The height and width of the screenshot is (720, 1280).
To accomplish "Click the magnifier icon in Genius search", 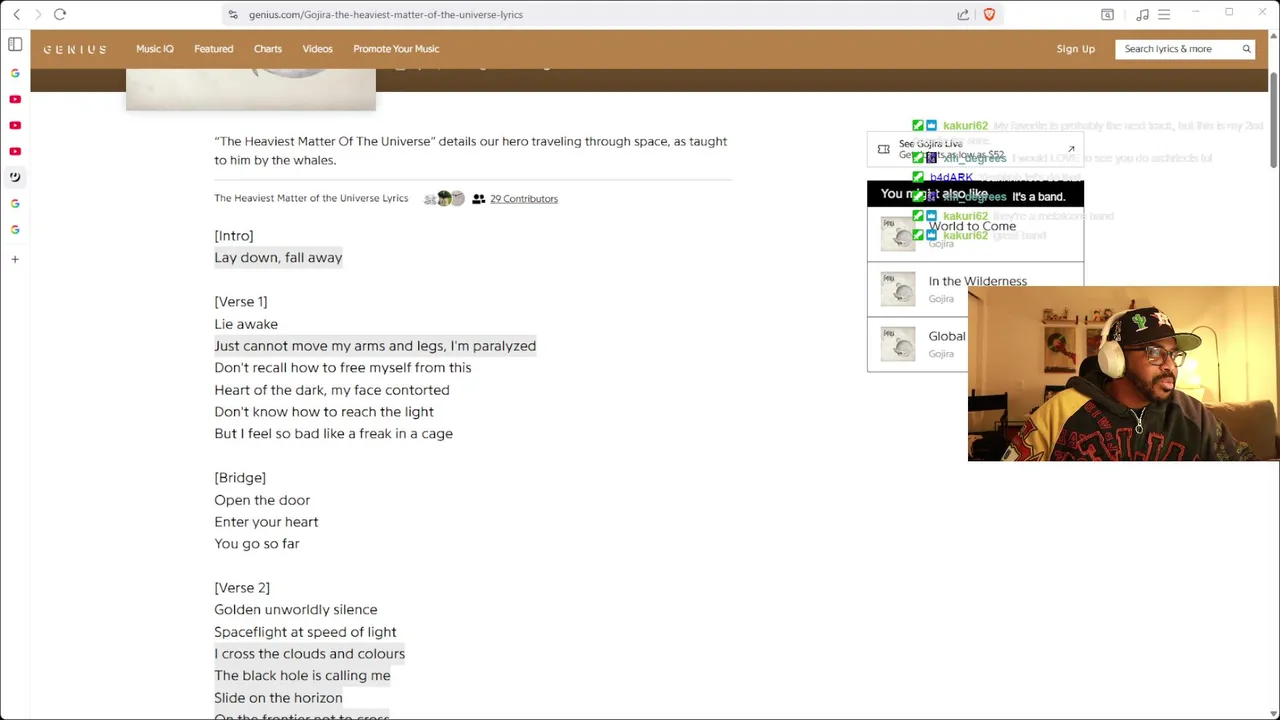I will [1246, 49].
